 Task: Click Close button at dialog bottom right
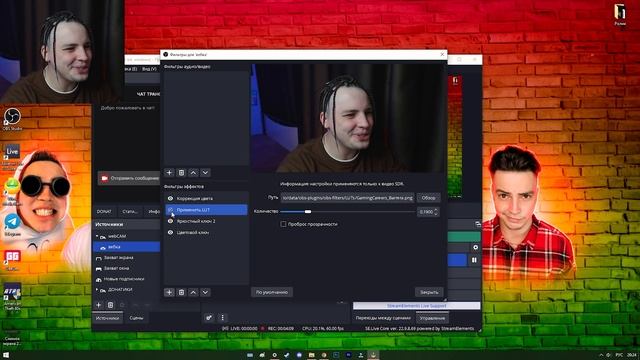click(429, 292)
